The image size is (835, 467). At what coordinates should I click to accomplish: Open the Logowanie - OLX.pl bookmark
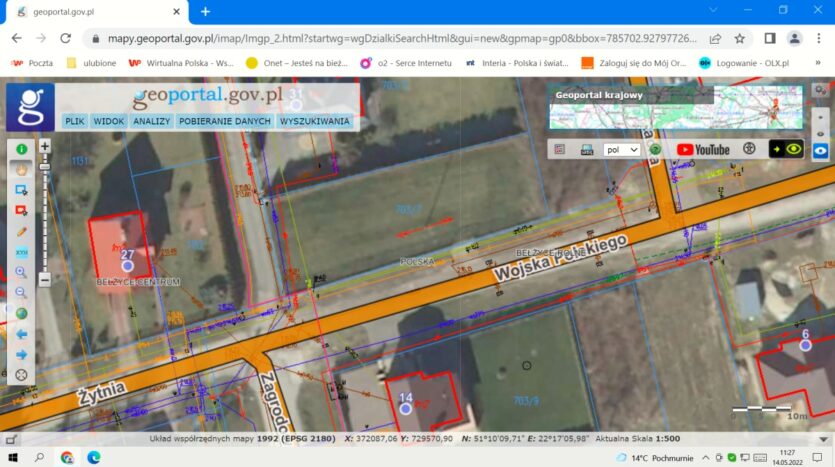point(744,63)
